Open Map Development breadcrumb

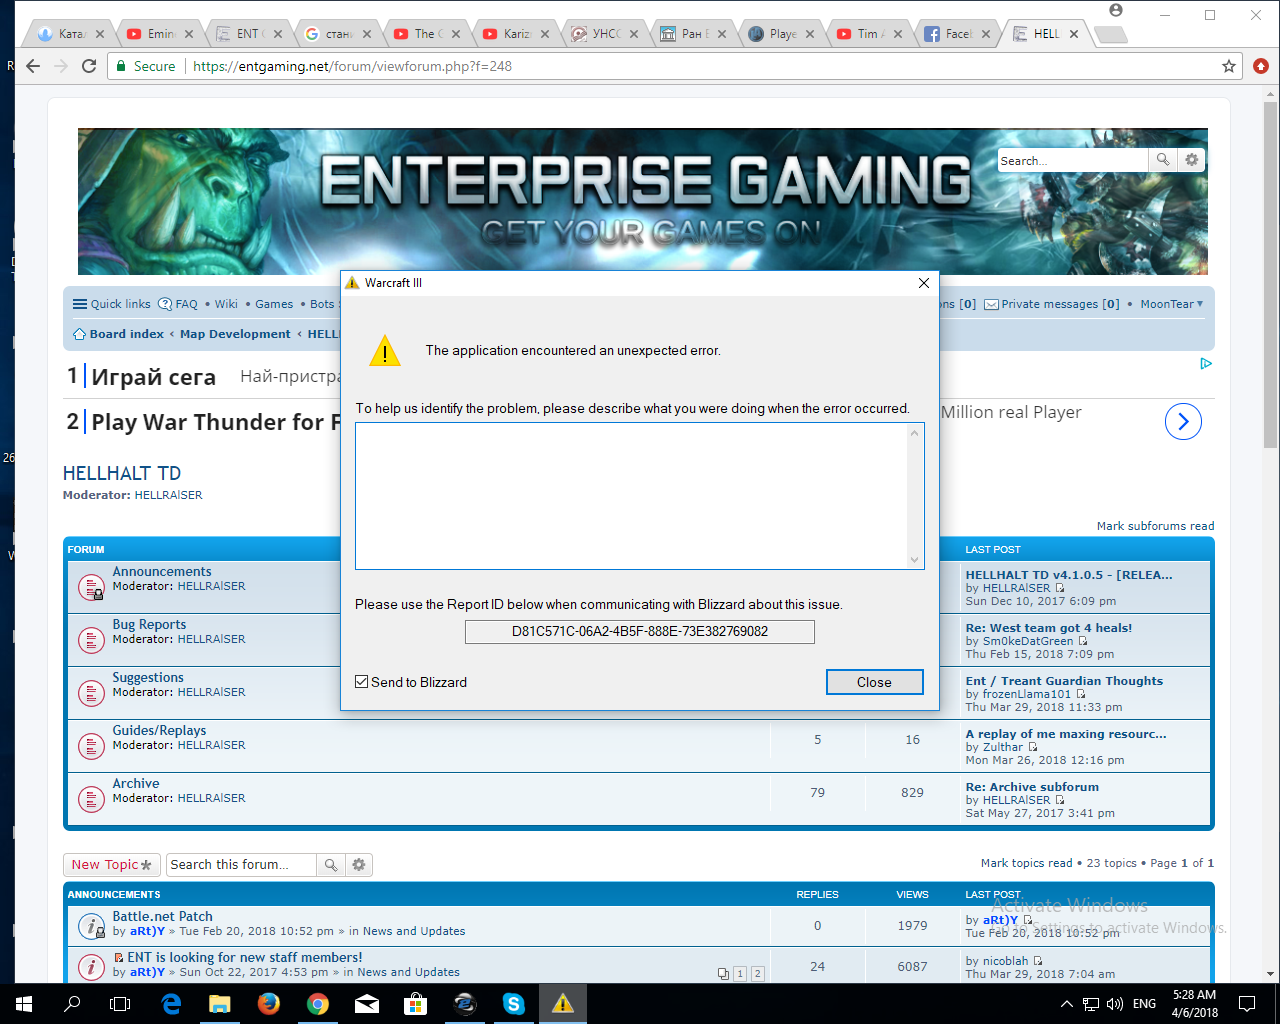point(235,334)
